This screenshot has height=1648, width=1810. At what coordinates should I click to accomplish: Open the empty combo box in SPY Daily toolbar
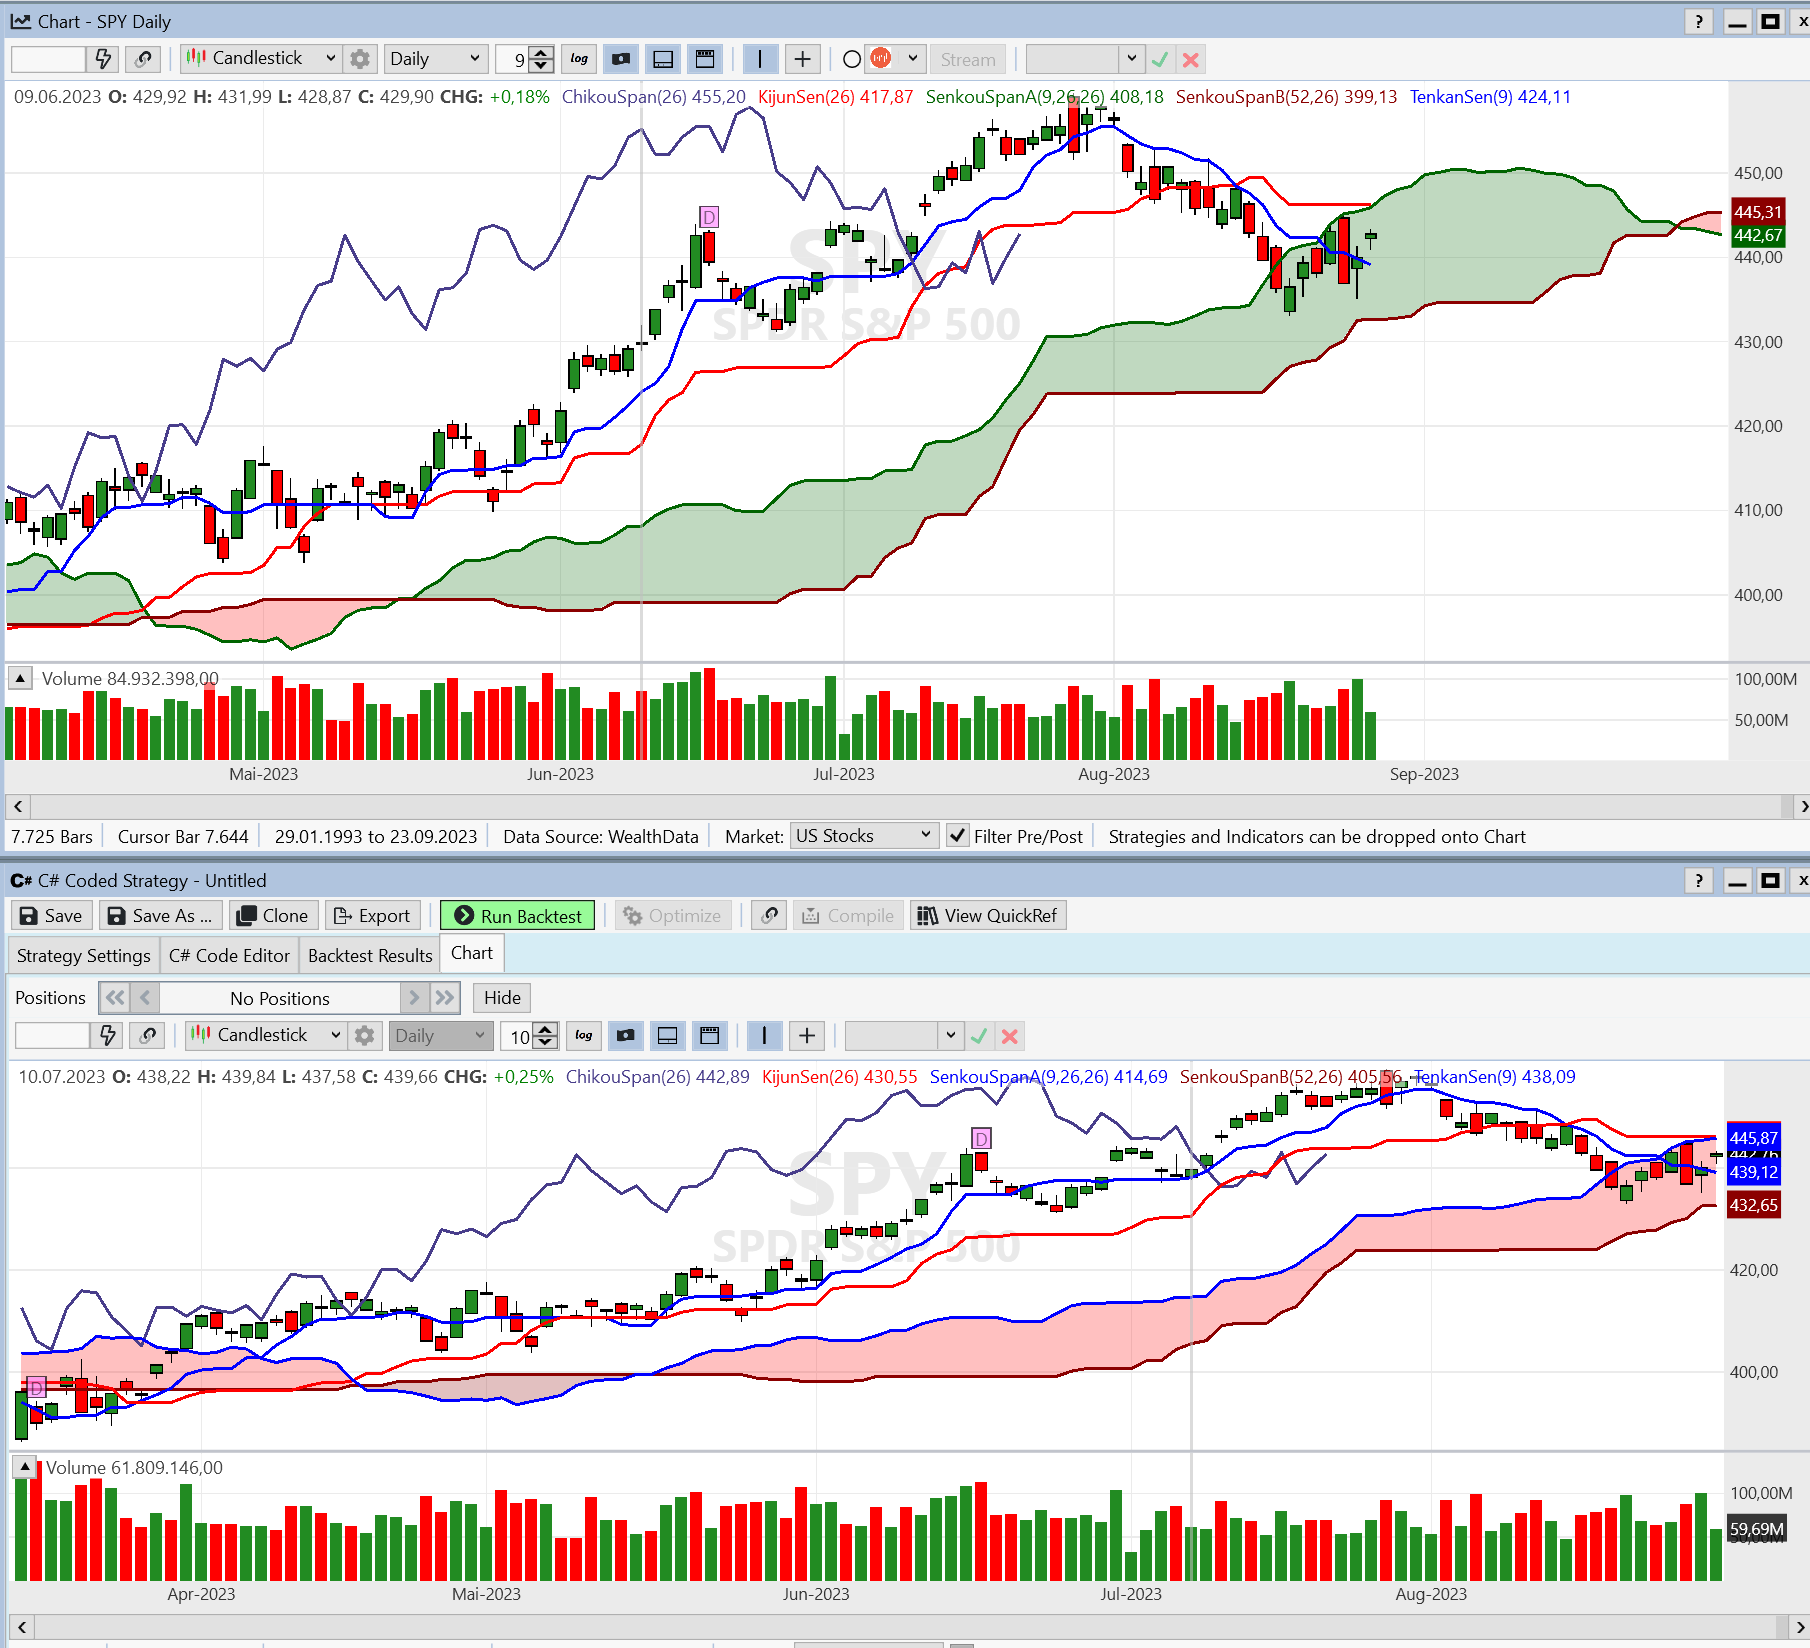1084,59
